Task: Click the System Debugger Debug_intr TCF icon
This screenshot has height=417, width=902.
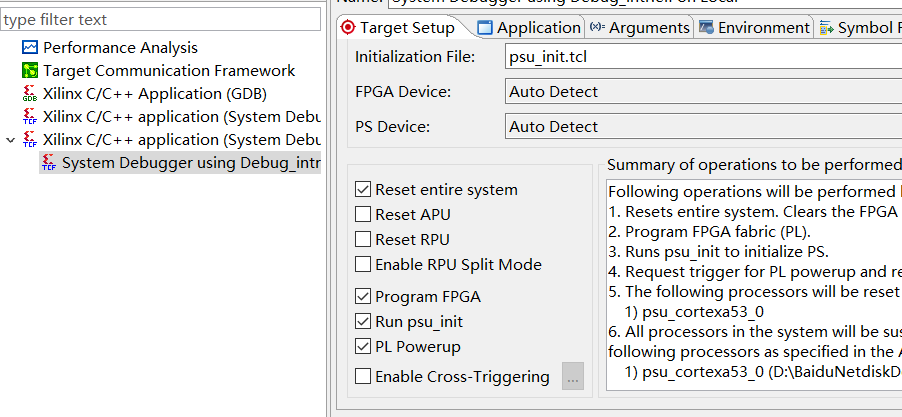Action: tap(49, 163)
